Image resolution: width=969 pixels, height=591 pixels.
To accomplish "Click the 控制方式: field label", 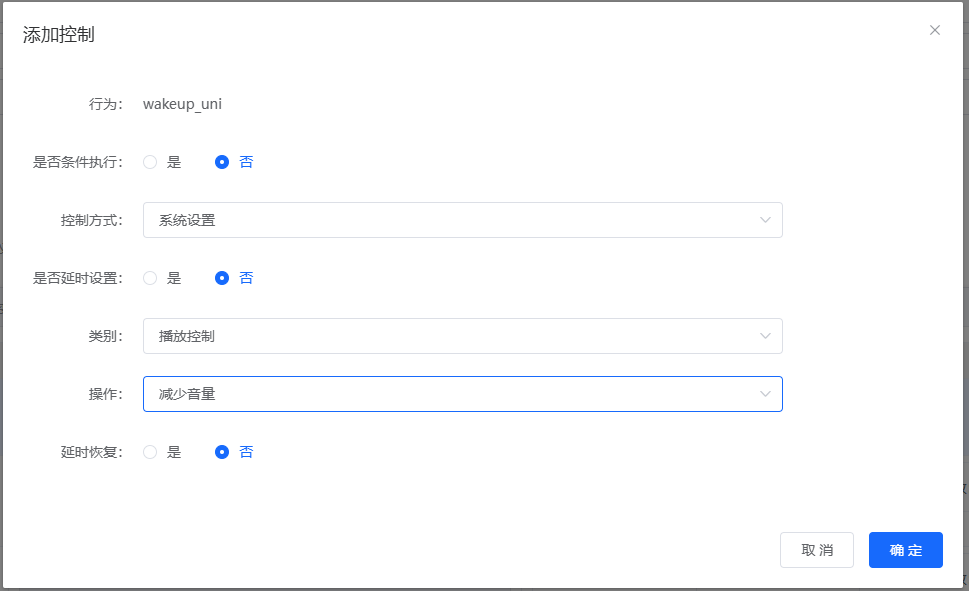I will 91,220.
